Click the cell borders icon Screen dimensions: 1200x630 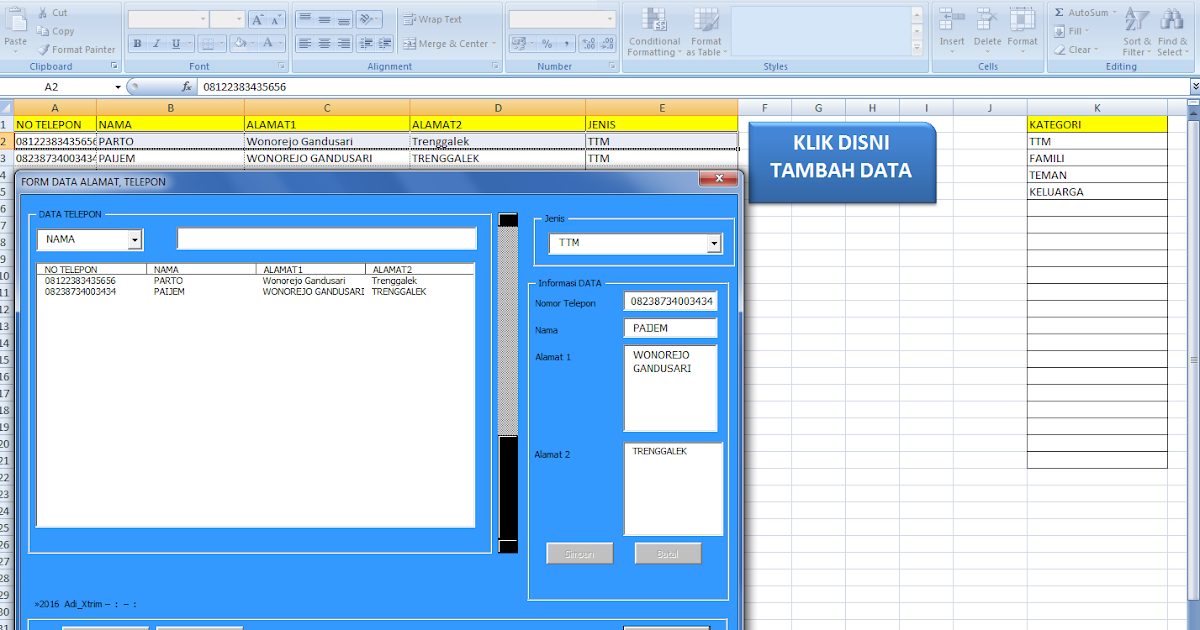206,44
